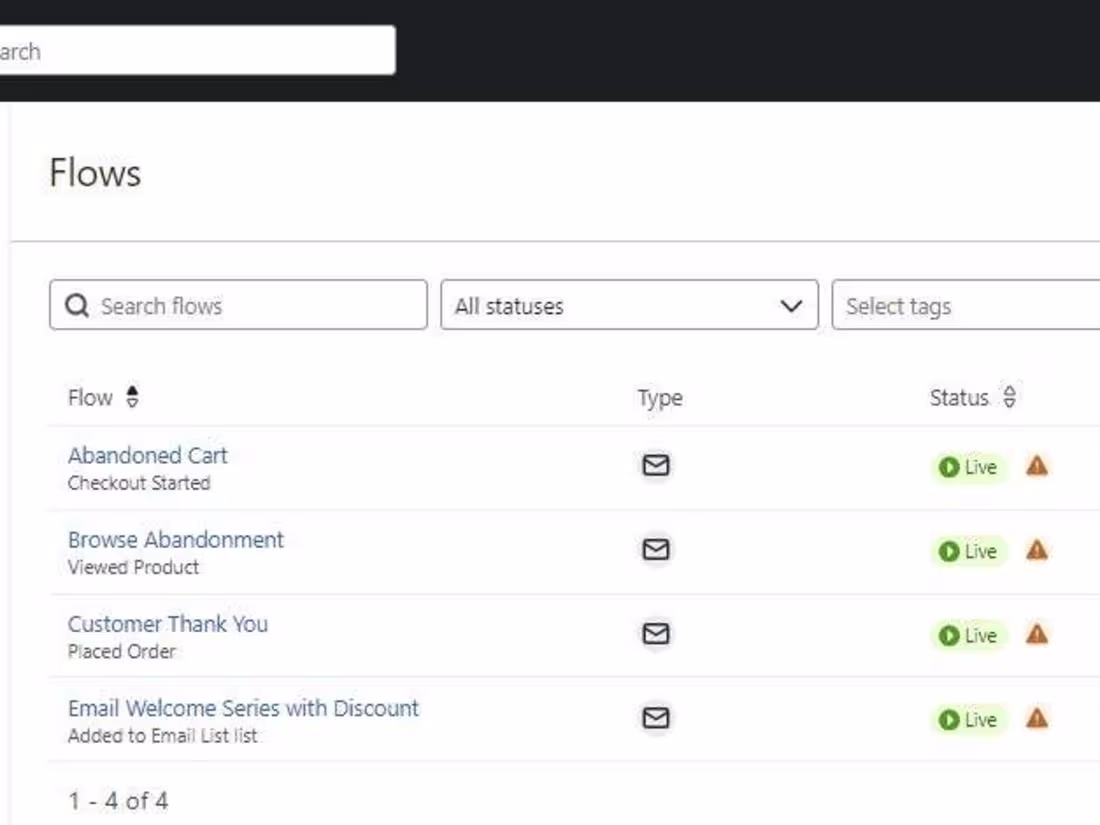Select the email icon for Customer Thank You
1100x825 pixels.
655,633
